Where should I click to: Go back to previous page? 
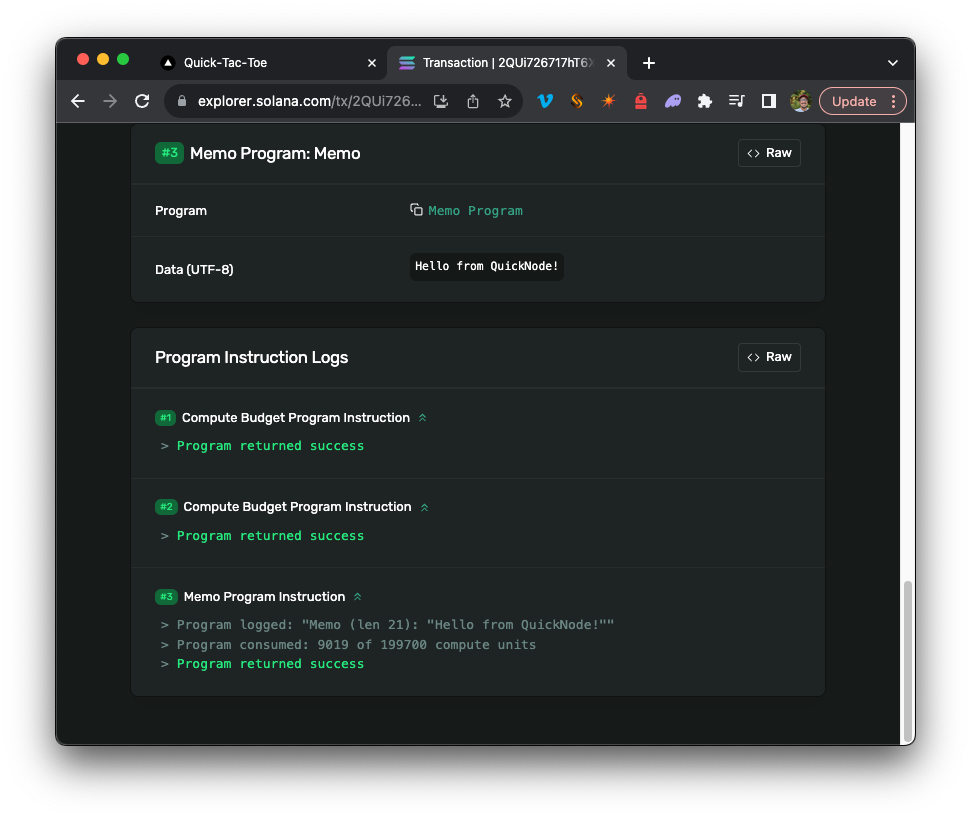(77, 101)
